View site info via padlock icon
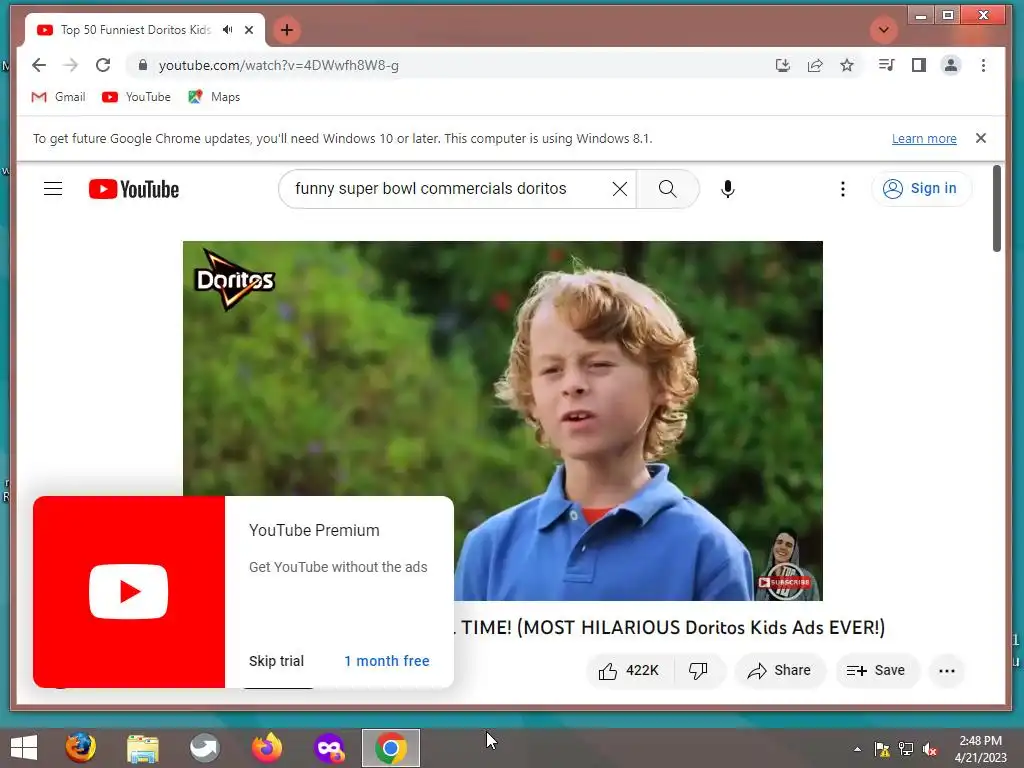This screenshot has height=768, width=1024. pyautogui.click(x=143, y=65)
